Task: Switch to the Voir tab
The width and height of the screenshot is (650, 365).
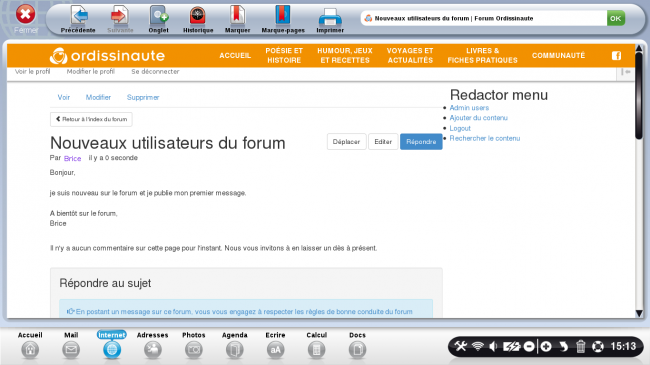Action: coord(63,97)
